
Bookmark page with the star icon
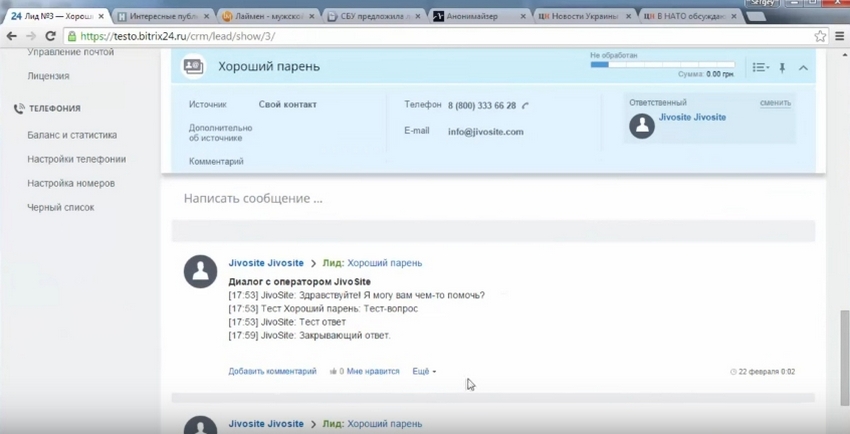click(x=820, y=36)
